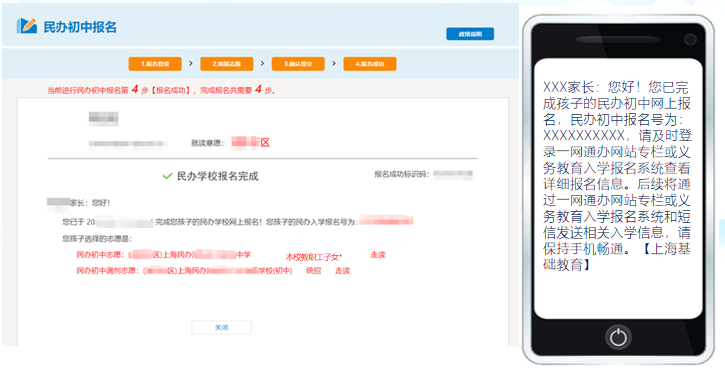Viewport: 725px width, 376px height.
Task: Click the 就读意愿 label
Action: click(x=208, y=143)
